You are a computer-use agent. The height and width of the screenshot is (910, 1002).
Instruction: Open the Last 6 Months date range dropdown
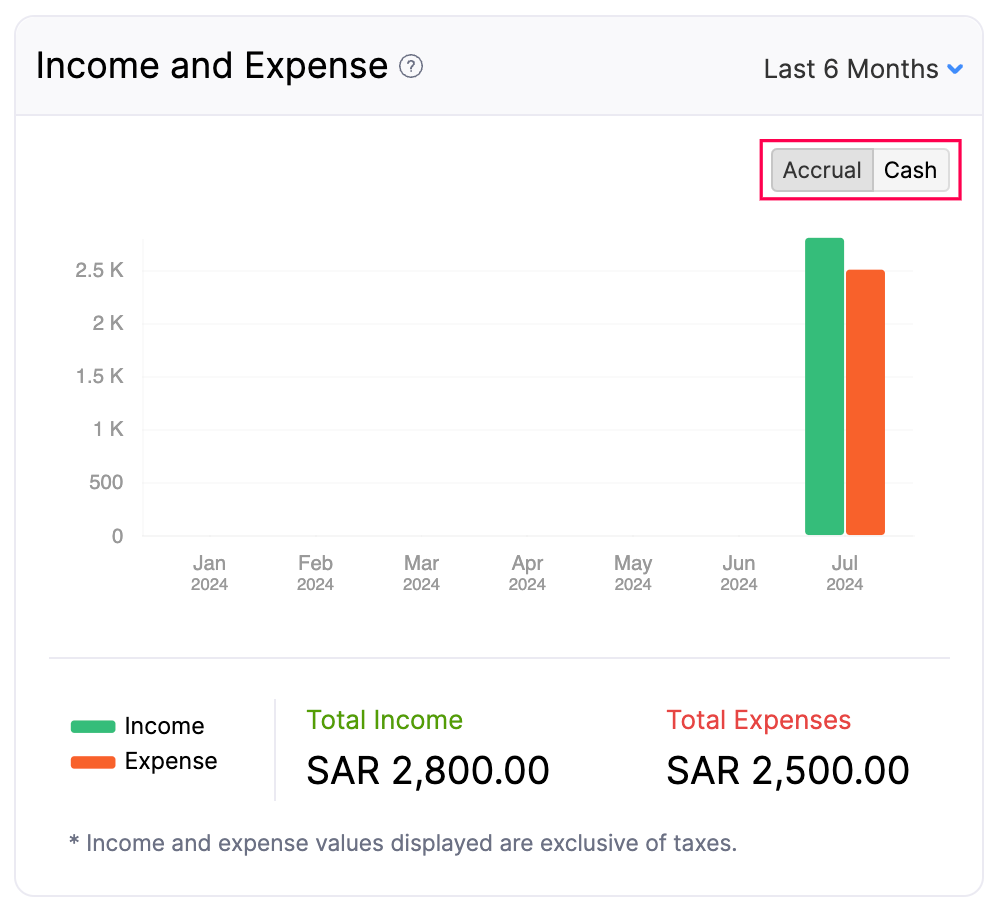coord(863,69)
